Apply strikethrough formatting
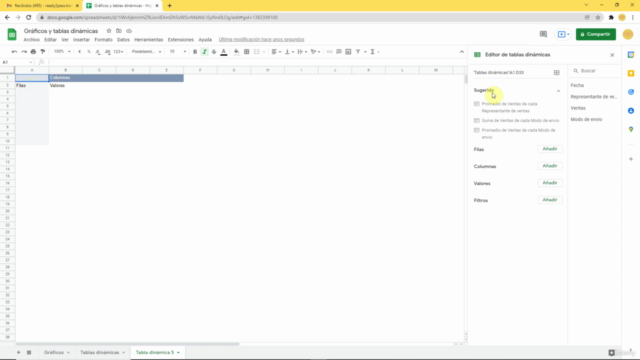This screenshot has width=640, height=360. point(214,52)
